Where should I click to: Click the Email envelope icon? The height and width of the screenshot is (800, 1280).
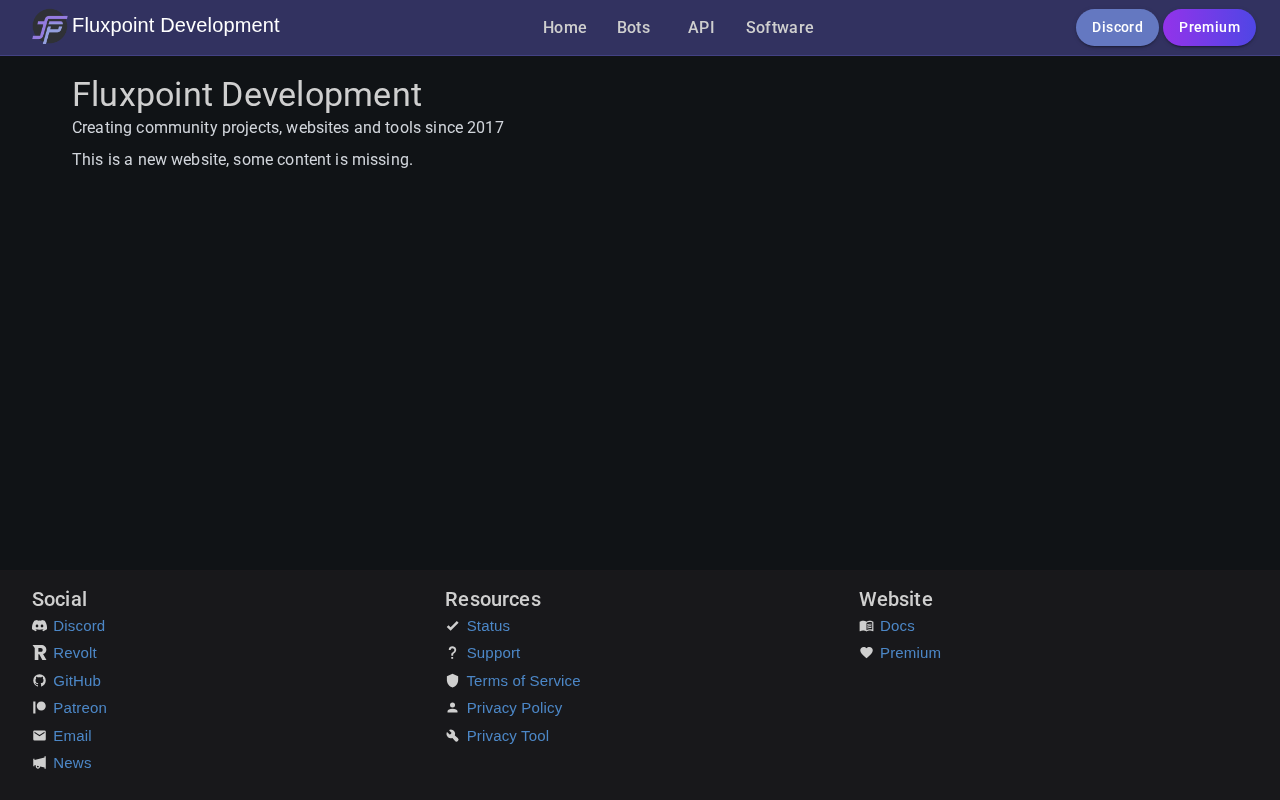[x=40, y=736]
